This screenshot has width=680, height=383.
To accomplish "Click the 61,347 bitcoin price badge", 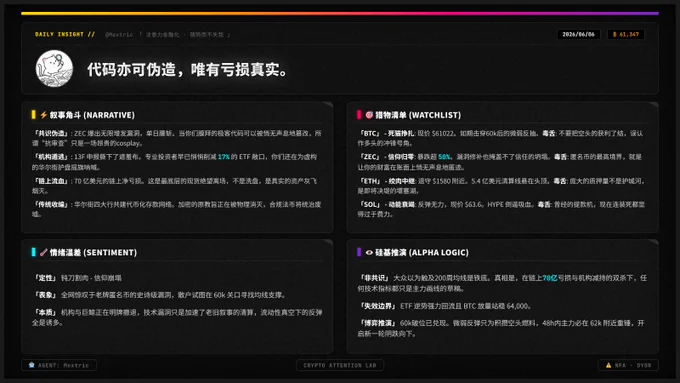I will [626, 34].
